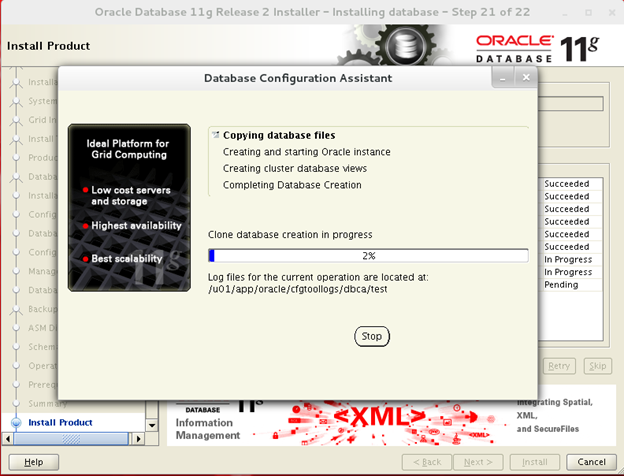Click the disabled Install button

(534, 462)
